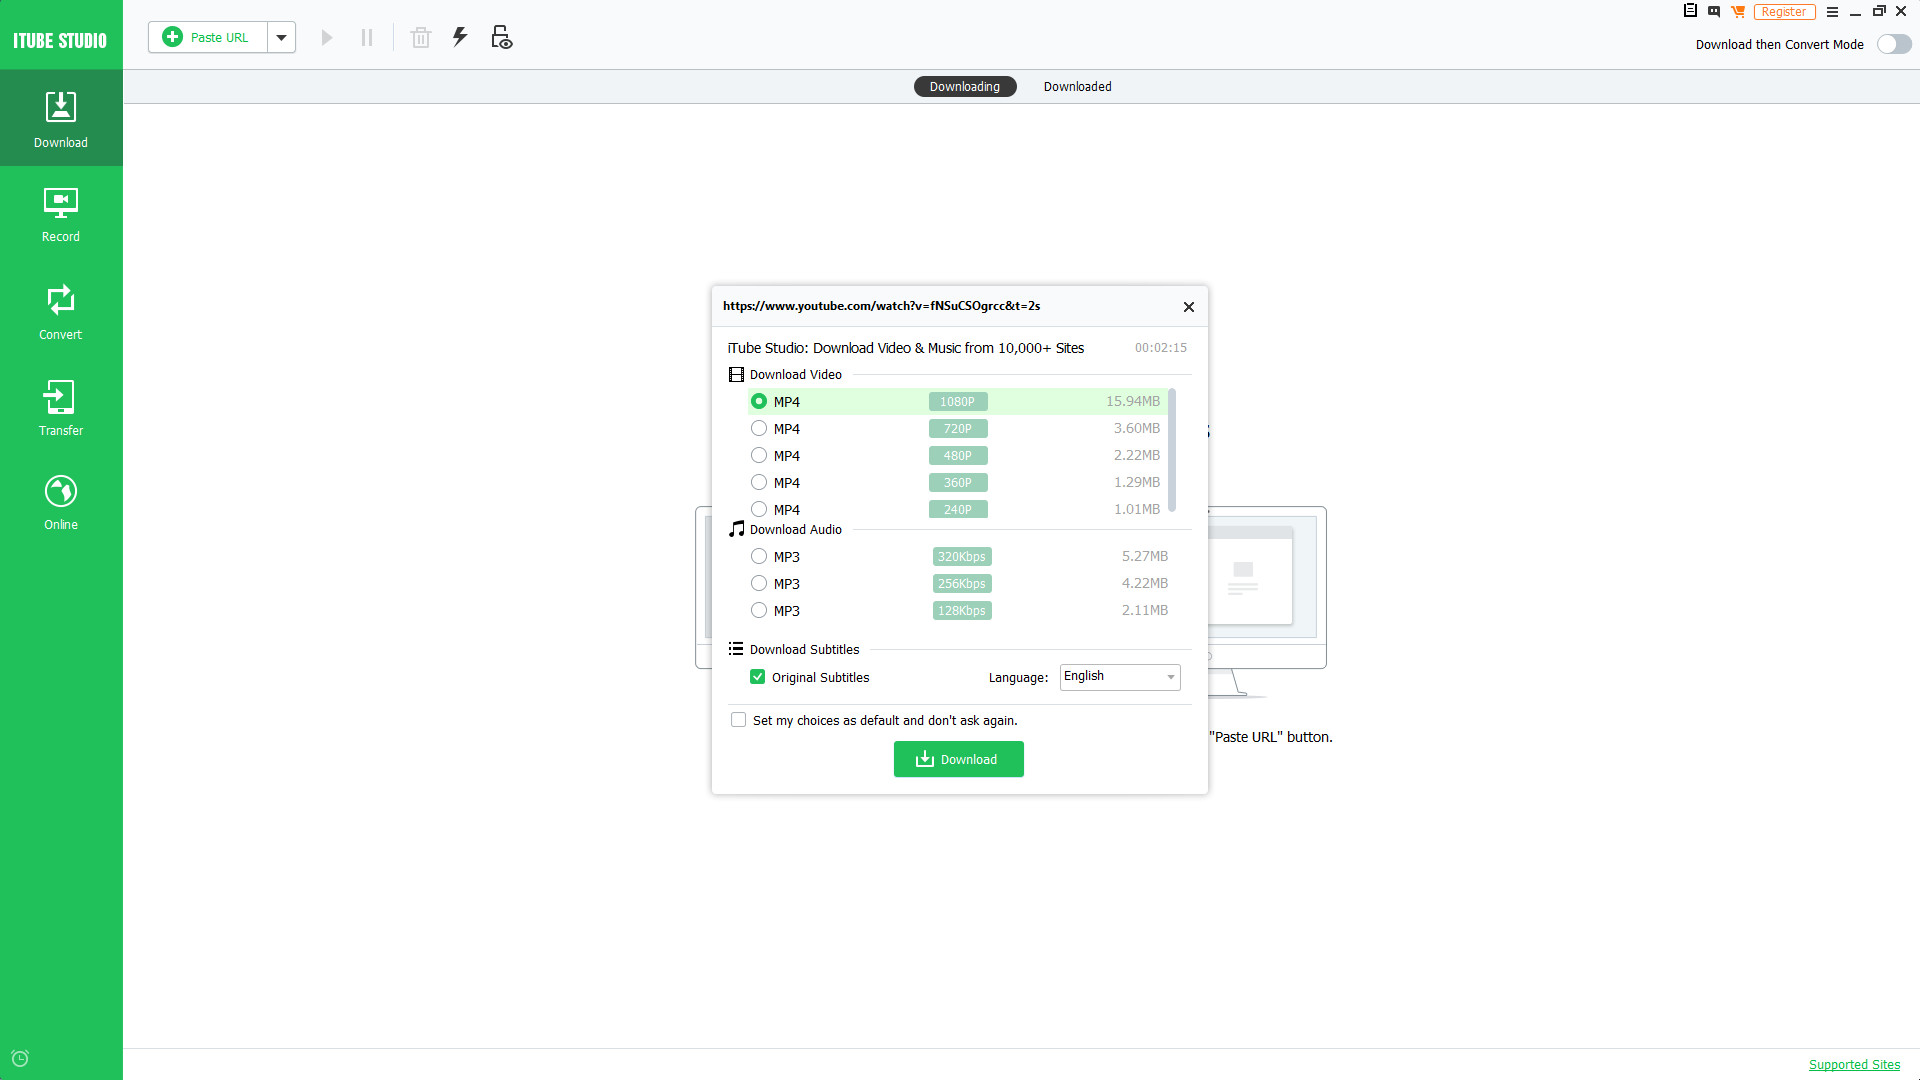1920x1080 pixels.
Task: Open the Supported Sites link
Action: 1855,1064
